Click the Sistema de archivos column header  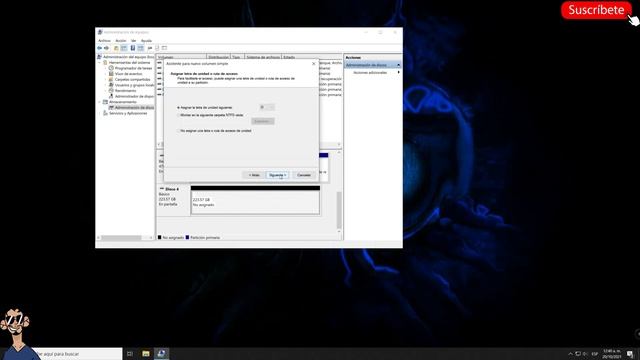(x=263, y=57)
